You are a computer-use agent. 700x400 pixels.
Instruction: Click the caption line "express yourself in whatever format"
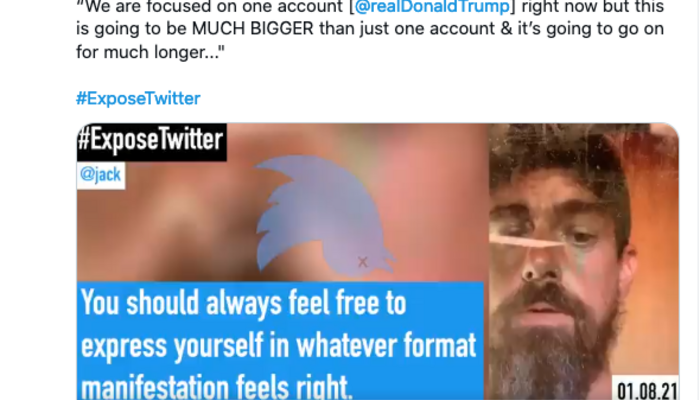point(279,346)
